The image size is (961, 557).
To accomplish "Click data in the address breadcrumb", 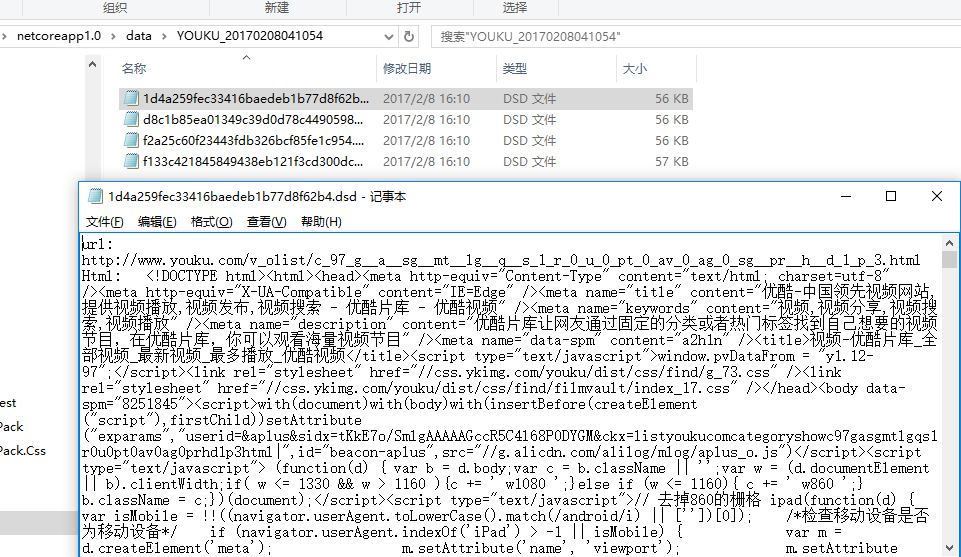I will click(139, 36).
